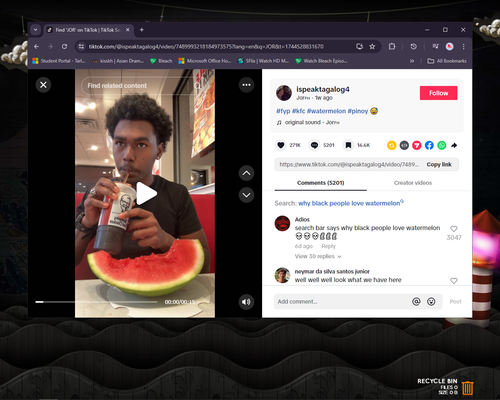
Task: Expand View 30 replies
Action: 318,256
